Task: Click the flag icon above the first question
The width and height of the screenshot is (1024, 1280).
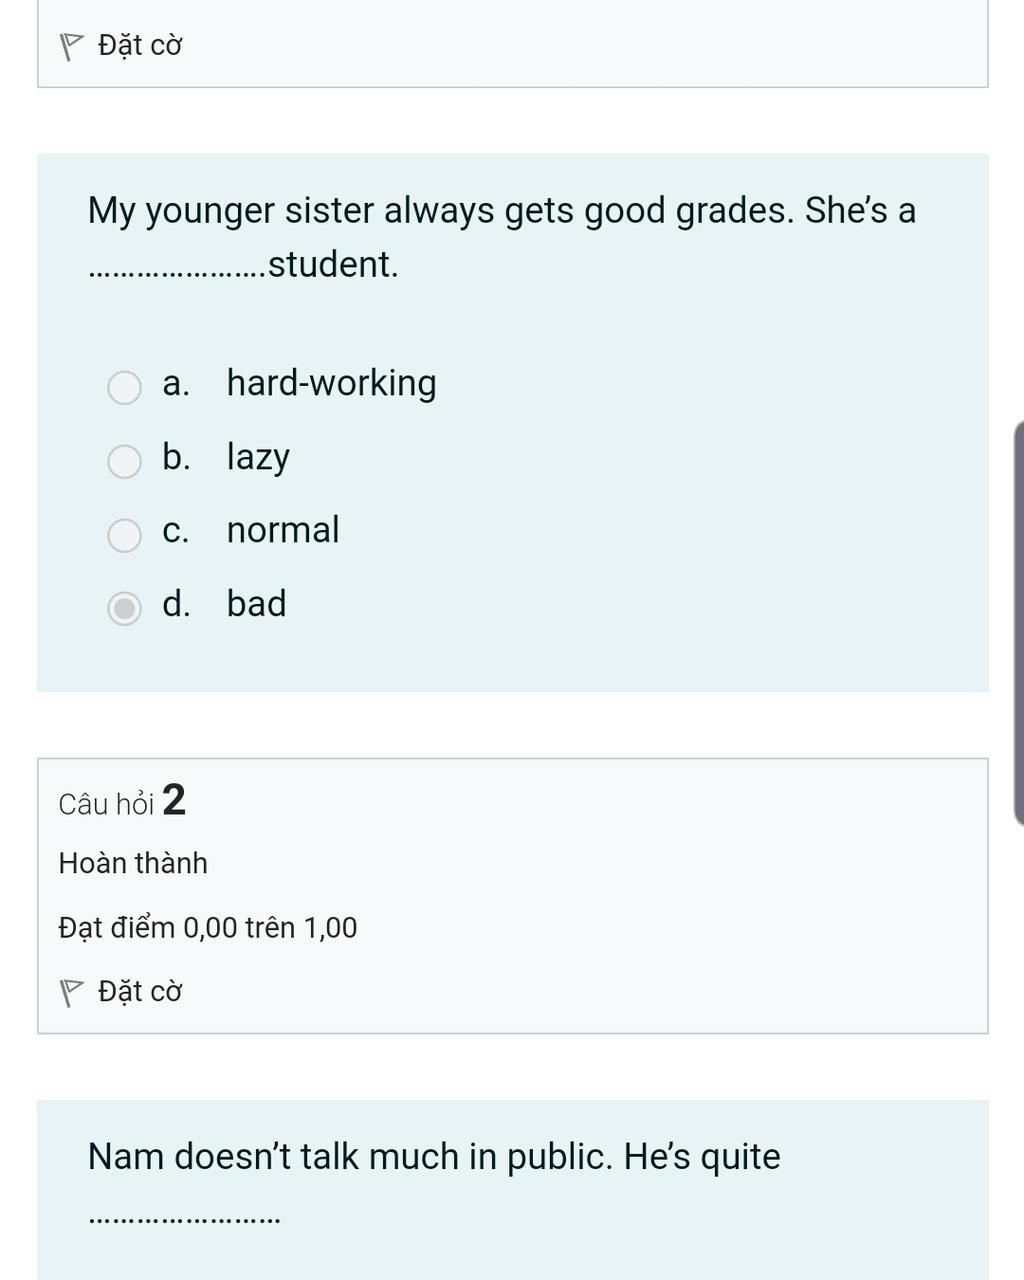Action: 71,47
